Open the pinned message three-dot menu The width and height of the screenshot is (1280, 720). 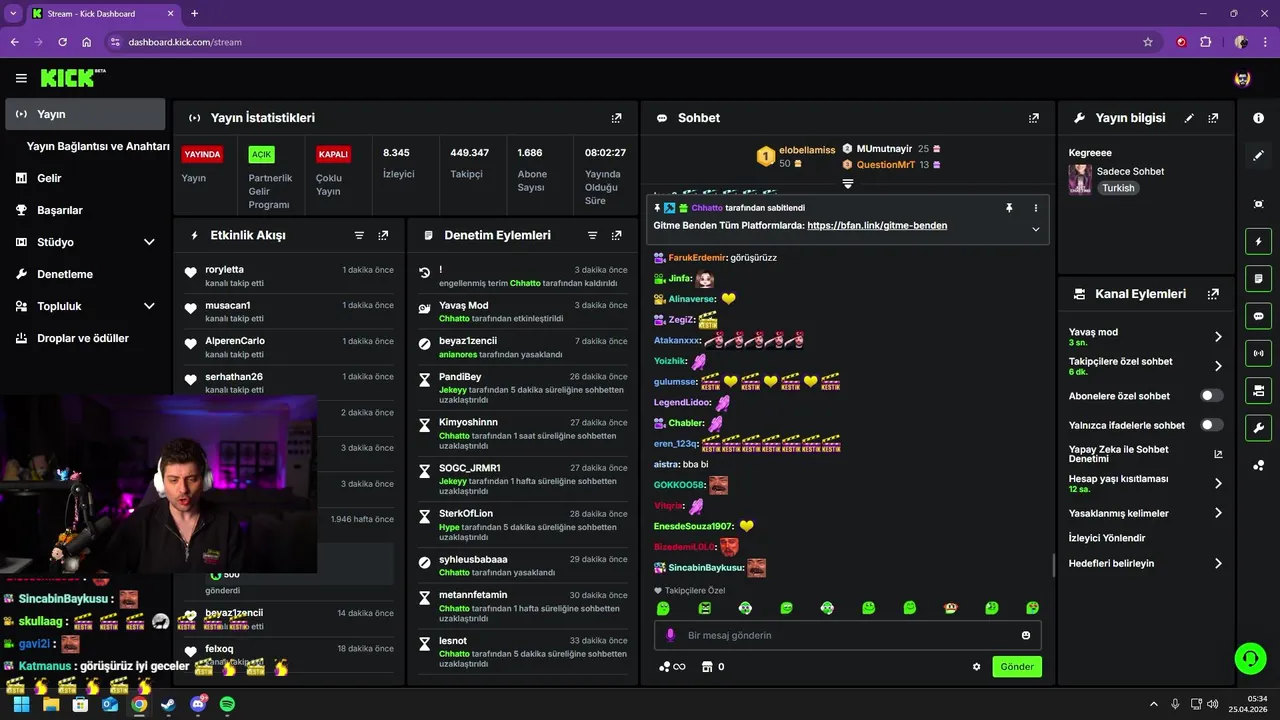(x=1035, y=208)
